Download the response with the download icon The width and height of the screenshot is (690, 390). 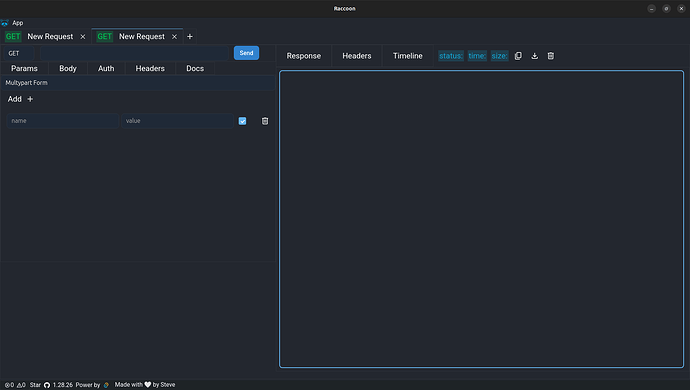pyautogui.click(x=535, y=56)
